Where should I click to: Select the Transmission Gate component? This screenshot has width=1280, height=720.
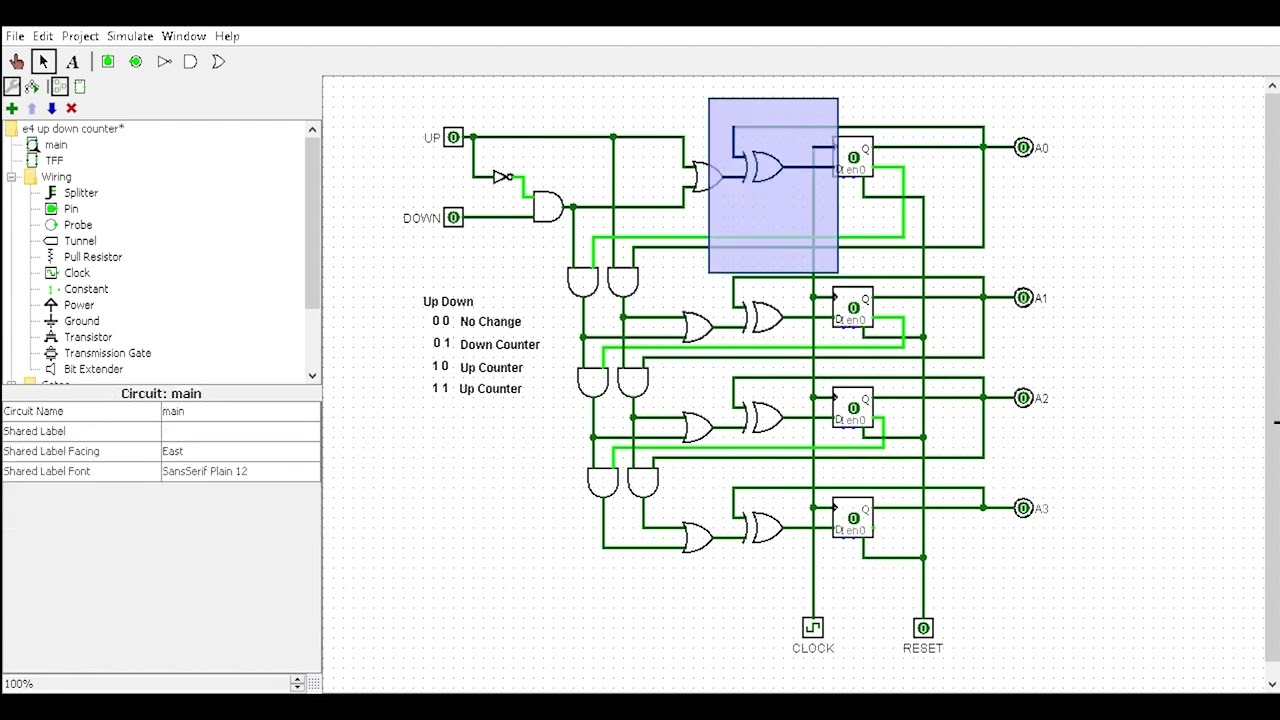[x=107, y=353]
